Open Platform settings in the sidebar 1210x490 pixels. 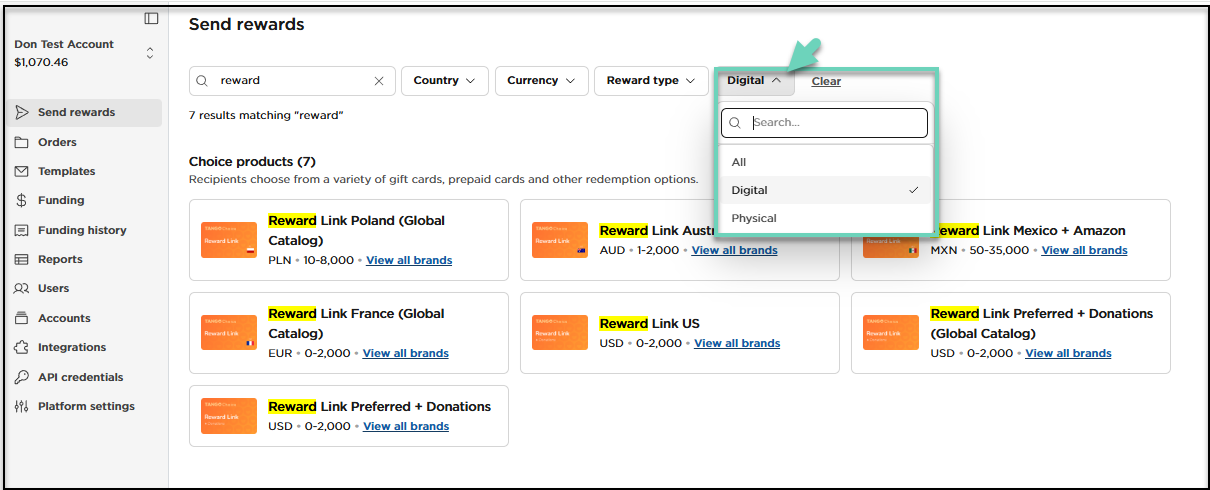pyautogui.click(x=86, y=406)
